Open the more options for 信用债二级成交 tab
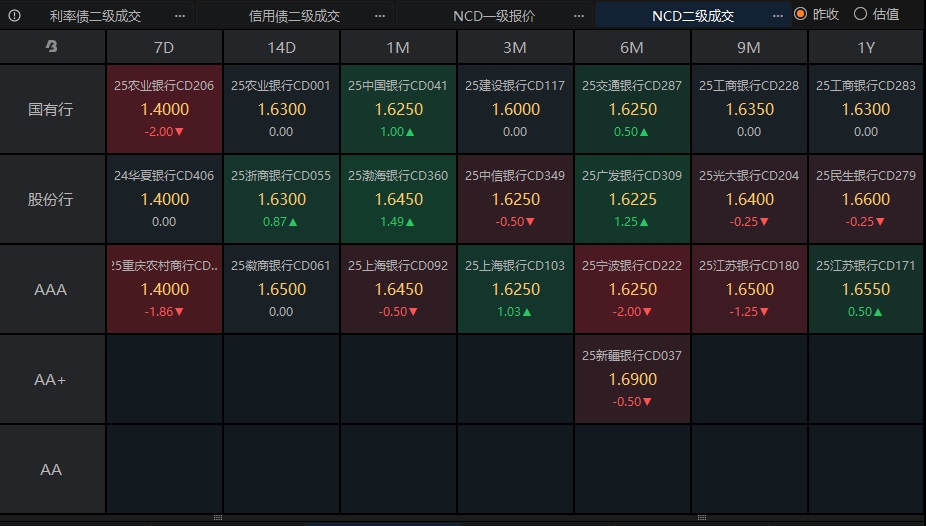Image resolution: width=926 pixels, height=526 pixels. (x=379, y=15)
